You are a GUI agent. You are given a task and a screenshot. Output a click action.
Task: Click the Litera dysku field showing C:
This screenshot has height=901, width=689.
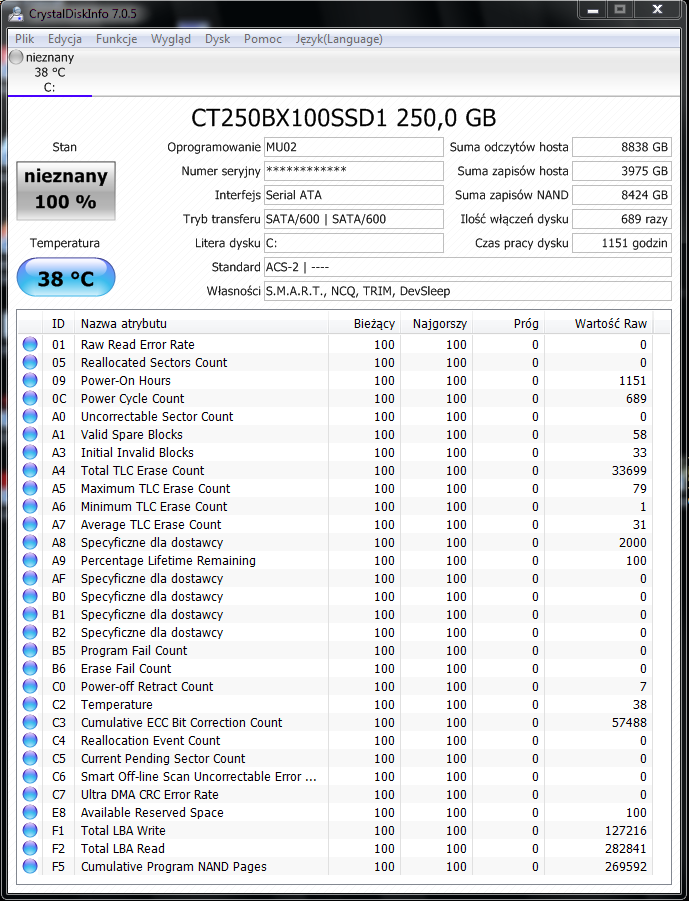353,243
